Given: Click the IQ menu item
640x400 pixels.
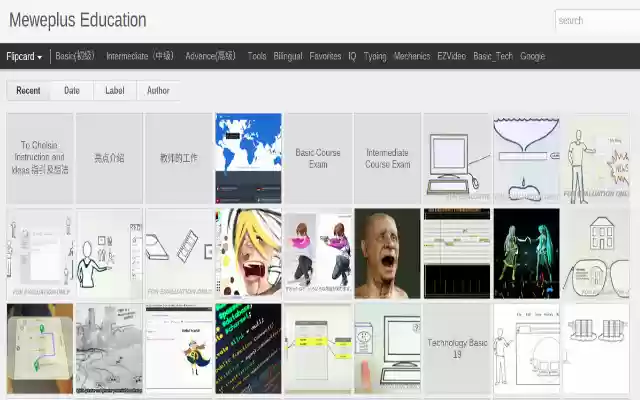Looking at the screenshot, I should click(352, 56).
